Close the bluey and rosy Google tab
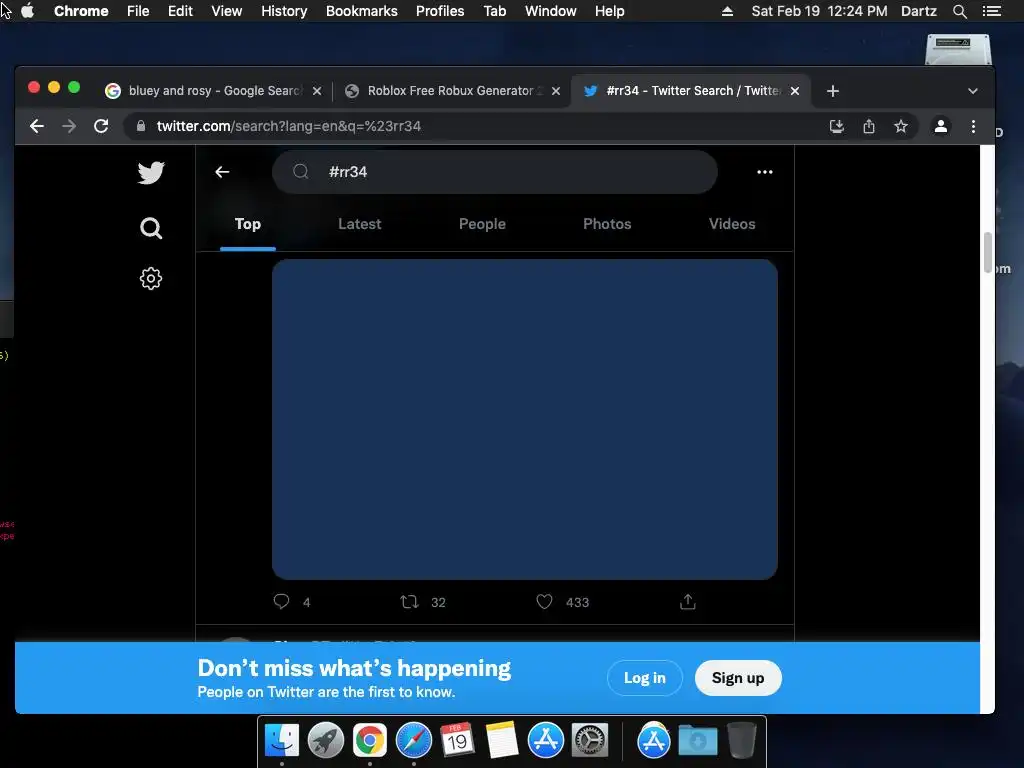 [317, 91]
